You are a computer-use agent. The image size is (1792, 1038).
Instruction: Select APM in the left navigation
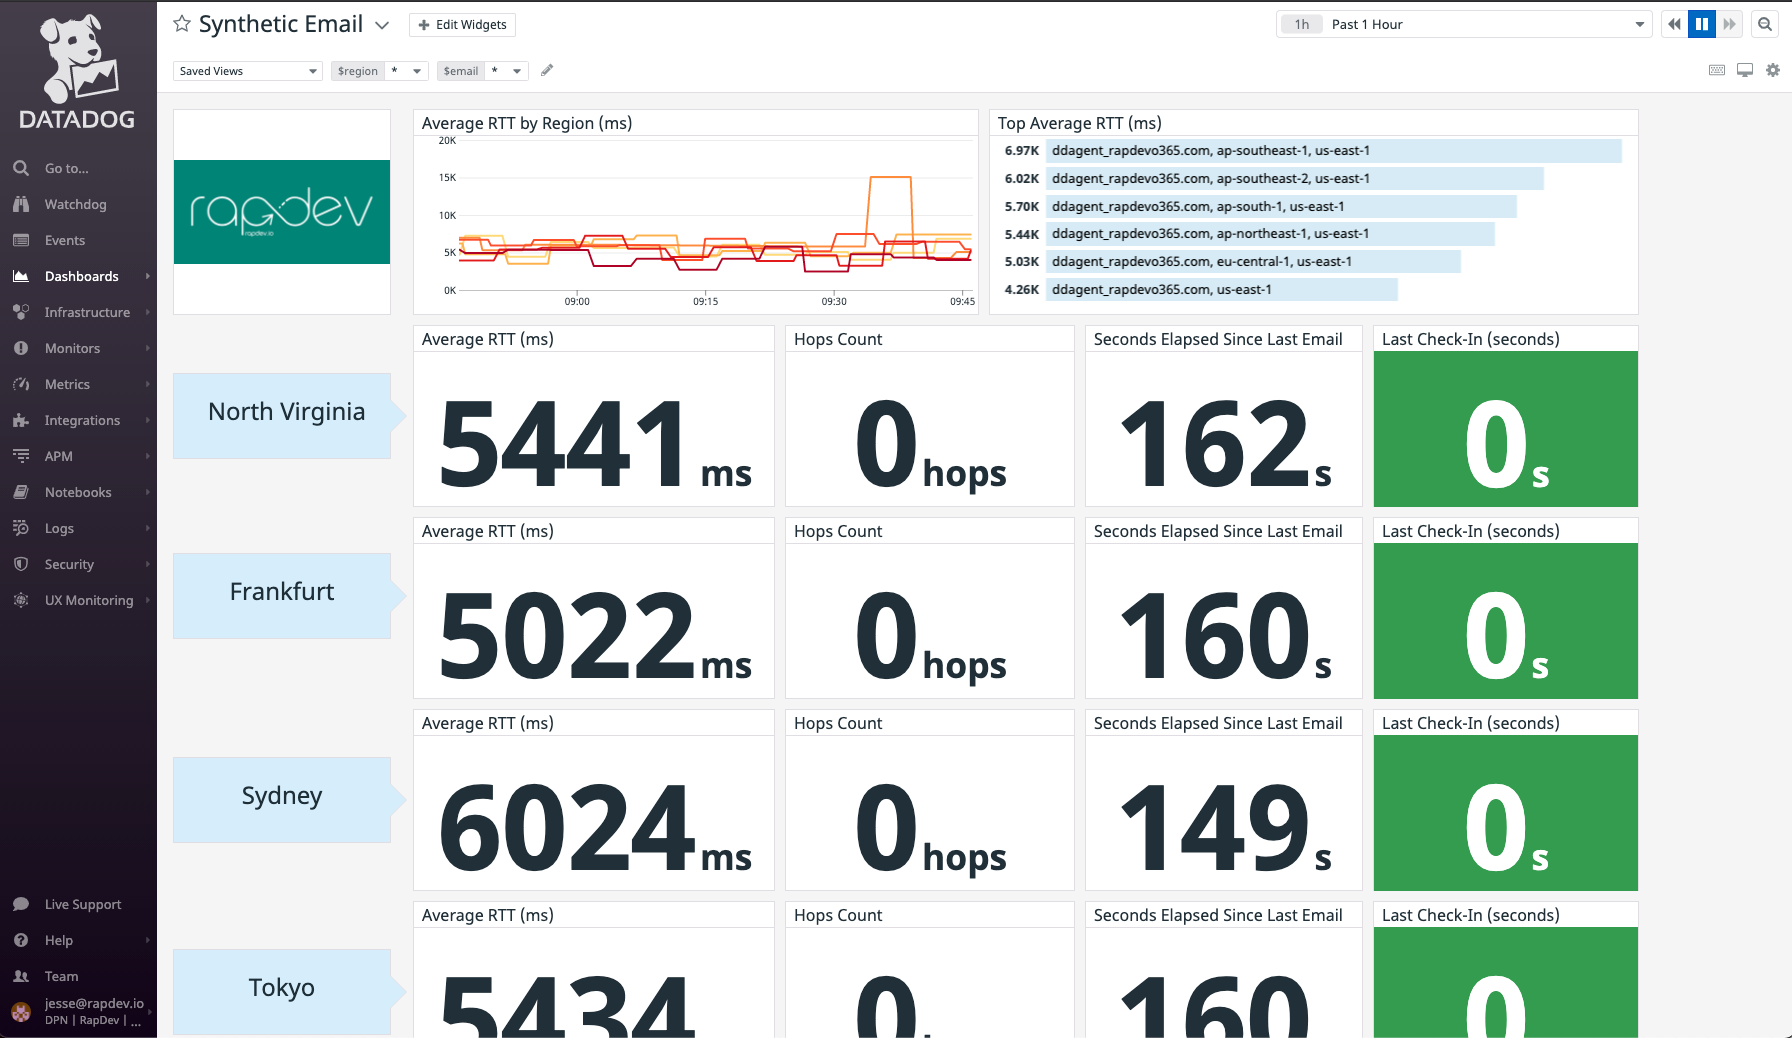pyautogui.click(x=60, y=456)
